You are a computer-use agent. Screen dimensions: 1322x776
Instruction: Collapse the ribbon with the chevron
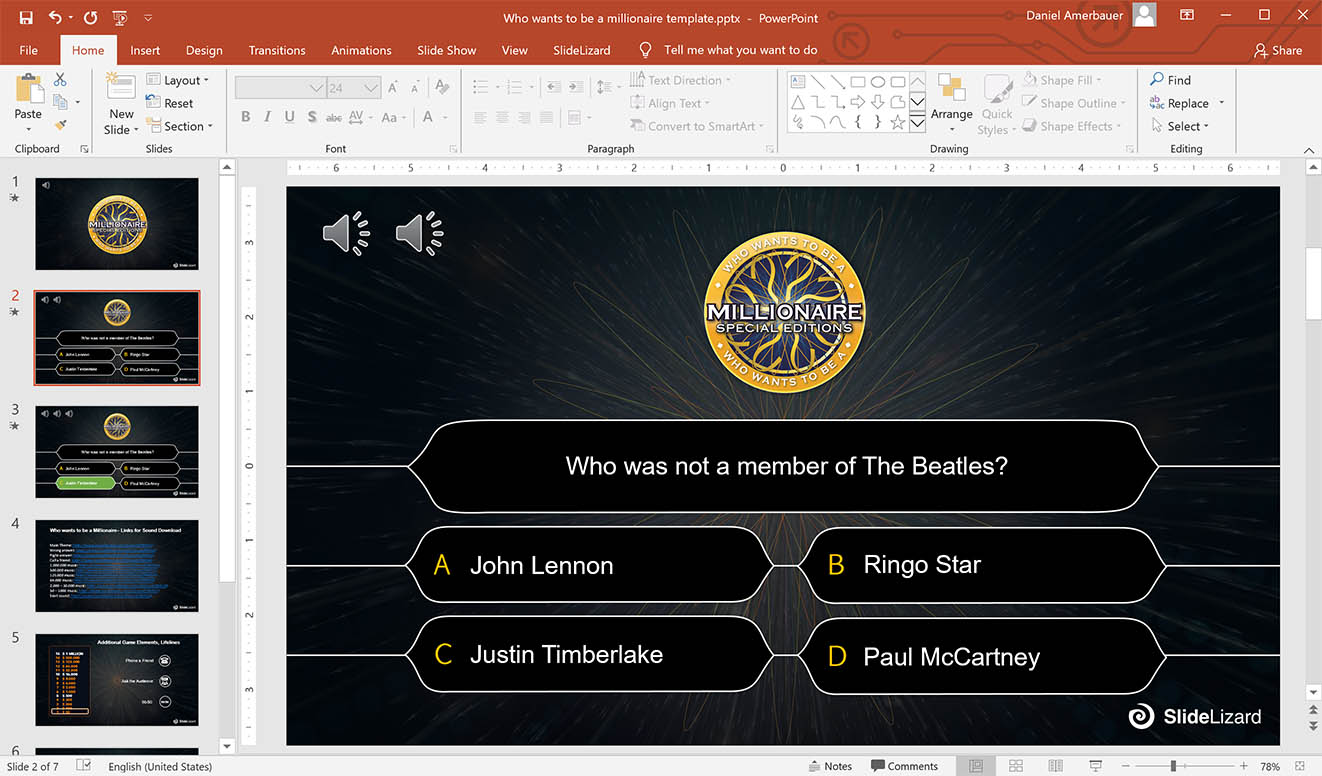click(x=1309, y=149)
